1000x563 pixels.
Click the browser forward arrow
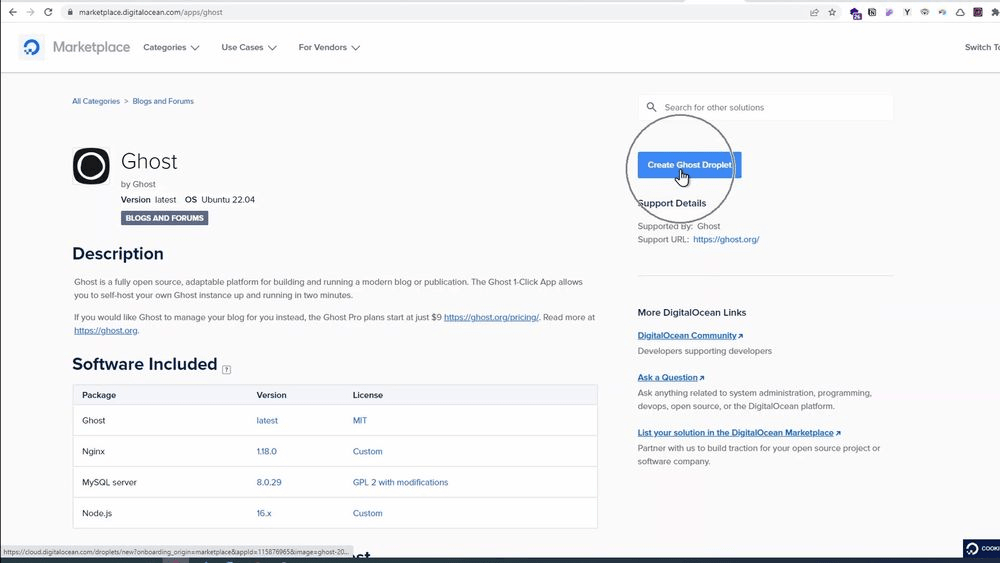pos(30,12)
